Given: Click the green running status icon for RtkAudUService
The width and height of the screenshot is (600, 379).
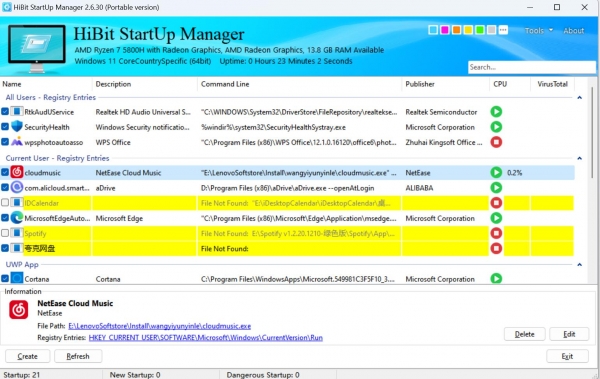Looking at the screenshot, I should (496, 112).
